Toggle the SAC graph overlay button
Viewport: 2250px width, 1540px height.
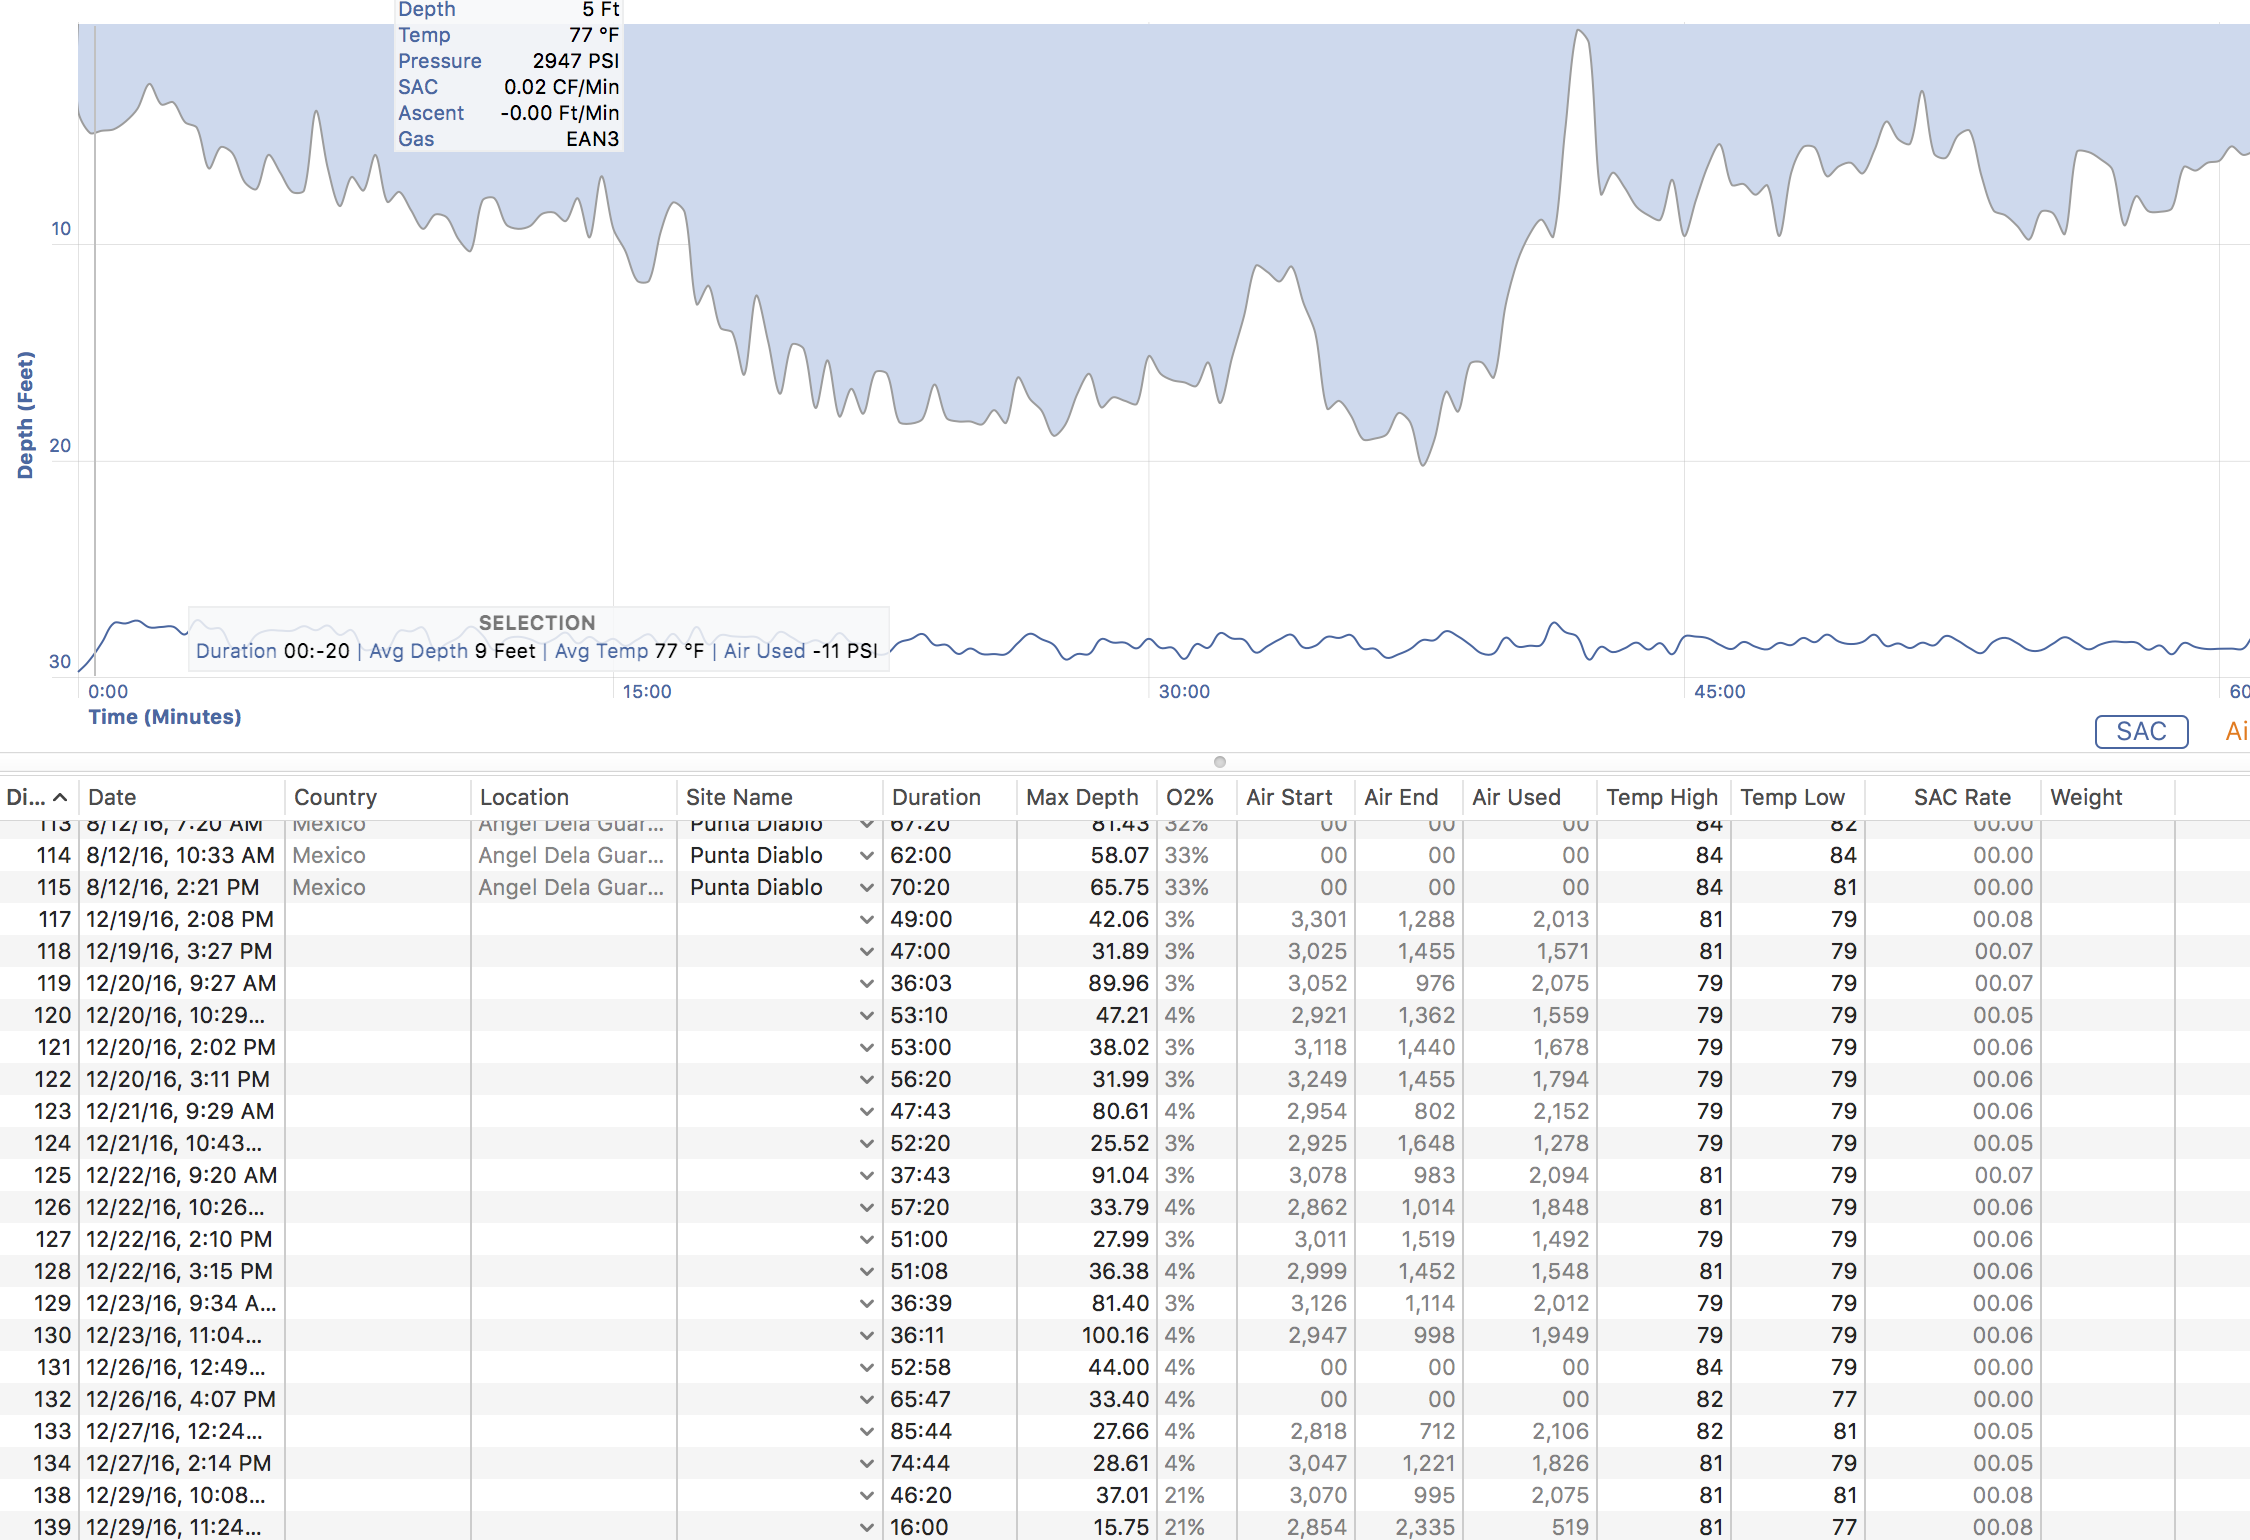(x=2140, y=732)
